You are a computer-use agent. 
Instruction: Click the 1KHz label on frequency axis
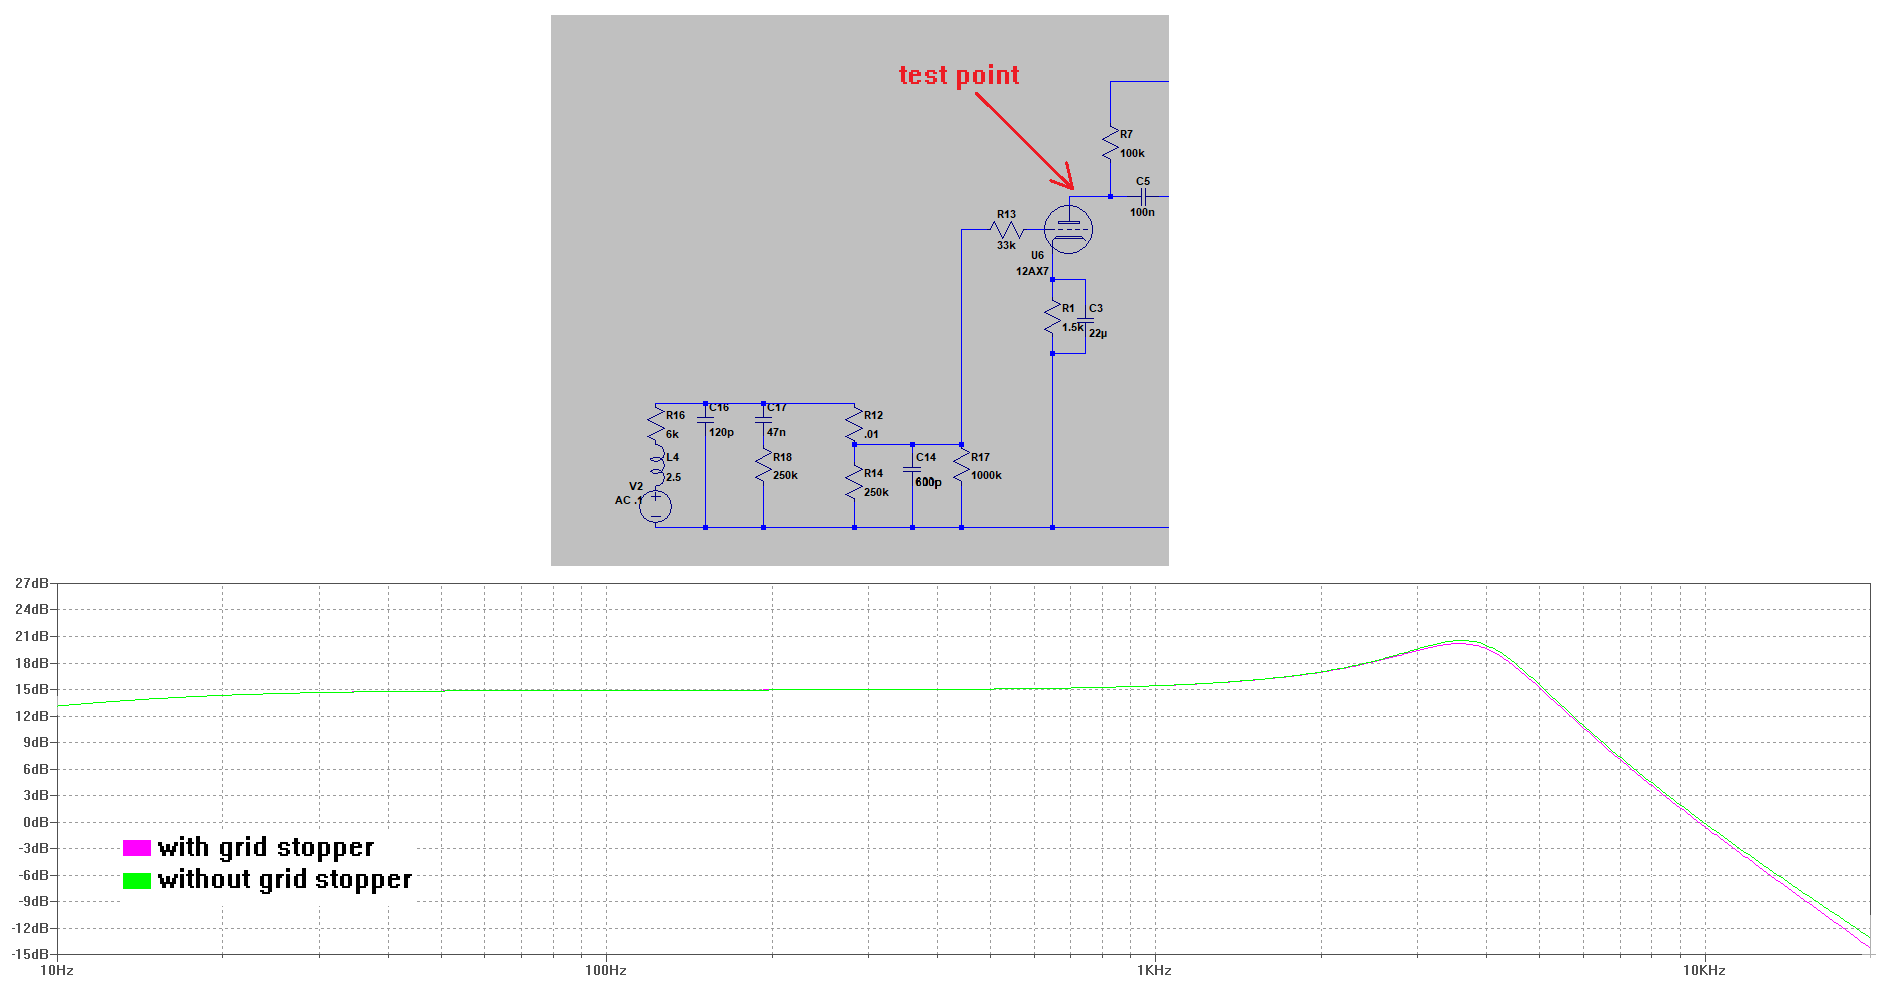click(1154, 970)
